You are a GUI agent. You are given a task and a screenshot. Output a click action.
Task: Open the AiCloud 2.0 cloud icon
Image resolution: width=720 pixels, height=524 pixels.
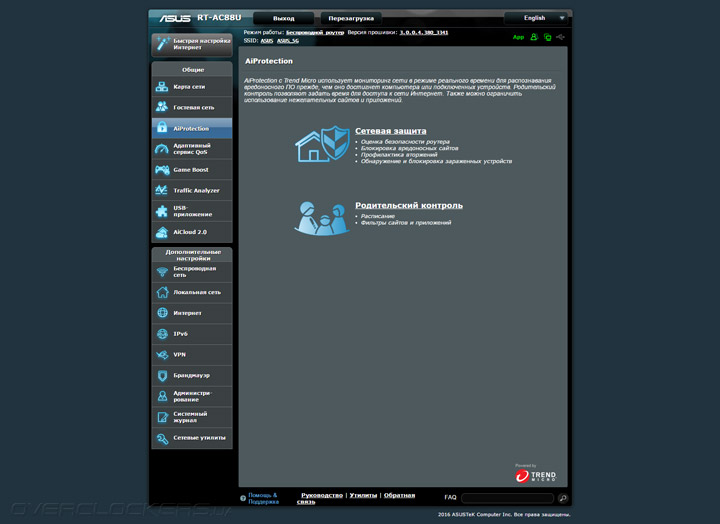click(x=162, y=232)
